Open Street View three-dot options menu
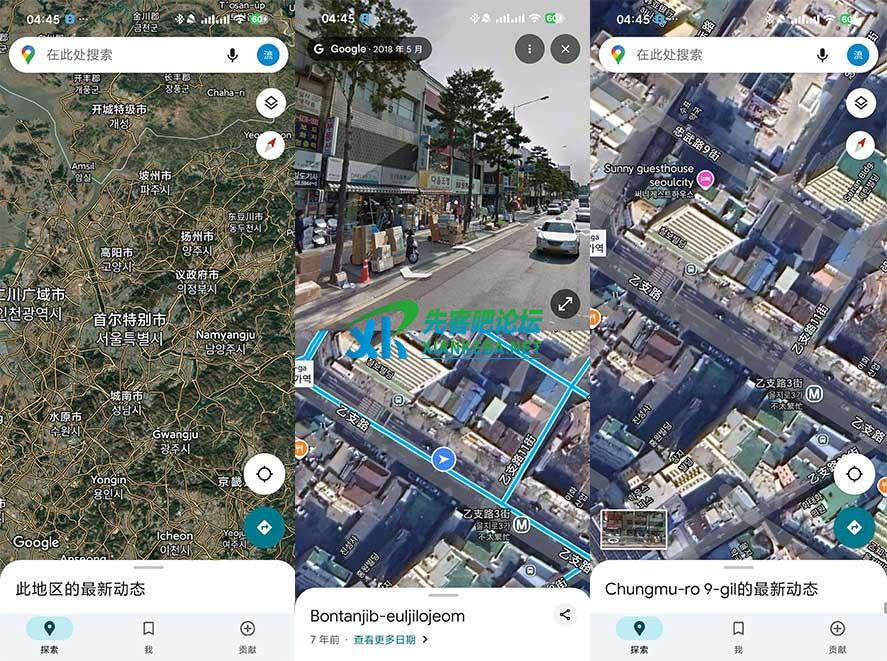Viewport: 887px width, 661px height. tap(530, 48)
